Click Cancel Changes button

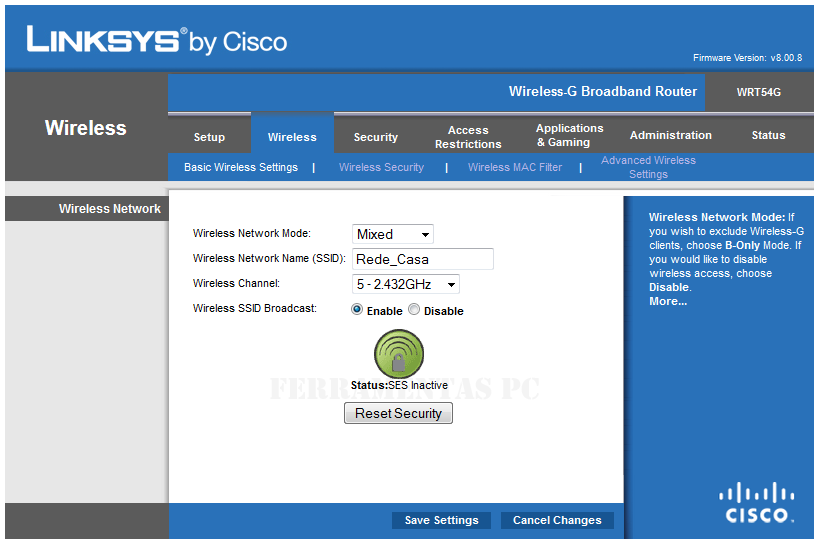557,520
